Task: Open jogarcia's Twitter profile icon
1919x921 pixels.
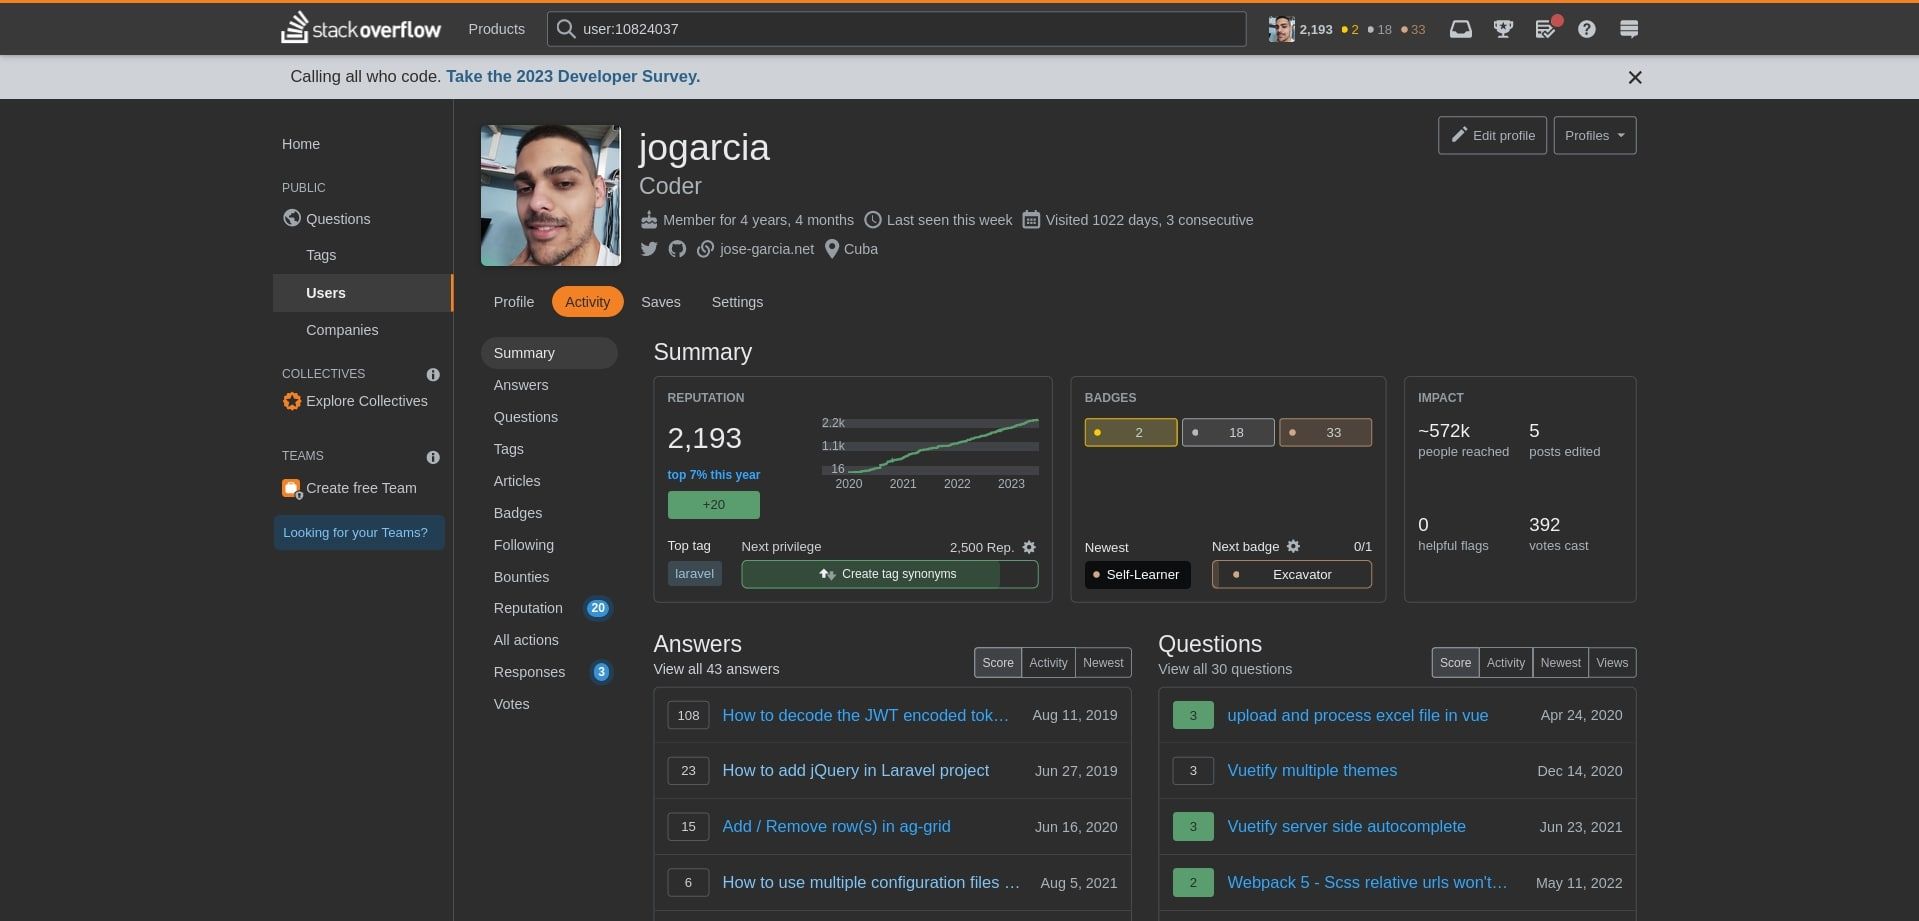Action: (x=649, y=249)
